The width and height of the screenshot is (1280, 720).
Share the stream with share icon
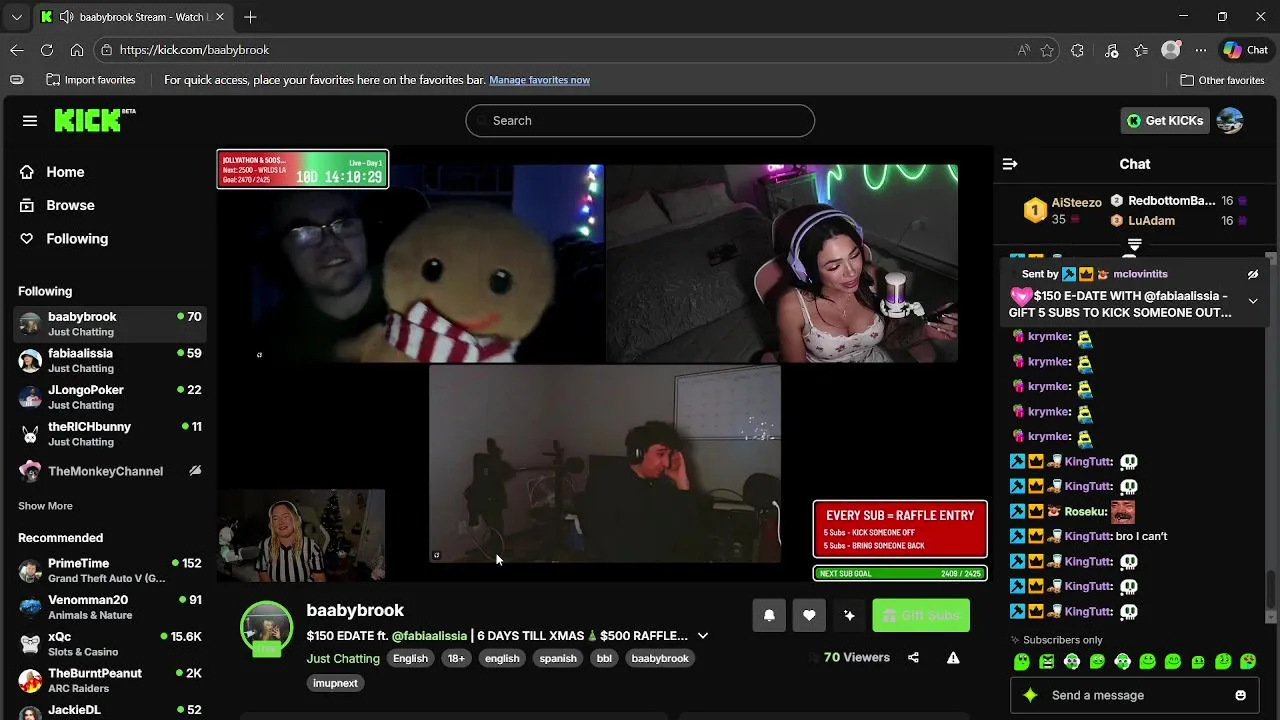913,658
